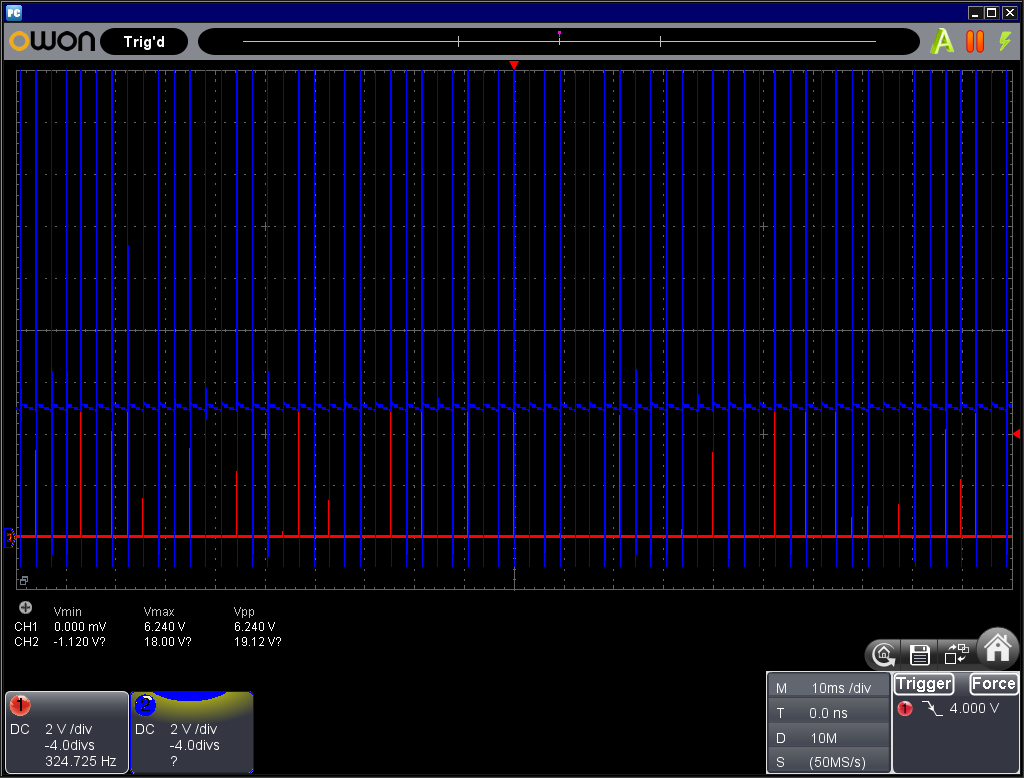The image size is (1024, 778).
Task: Click the D 10M record length row
Action: [829, 737]
